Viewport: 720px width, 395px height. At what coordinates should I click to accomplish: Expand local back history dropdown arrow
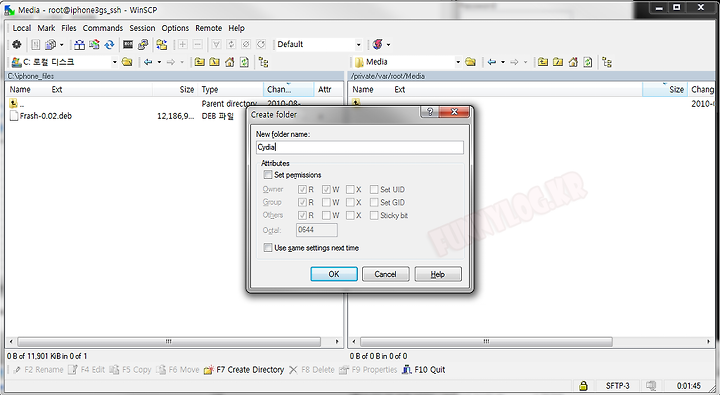click(159, 62)
